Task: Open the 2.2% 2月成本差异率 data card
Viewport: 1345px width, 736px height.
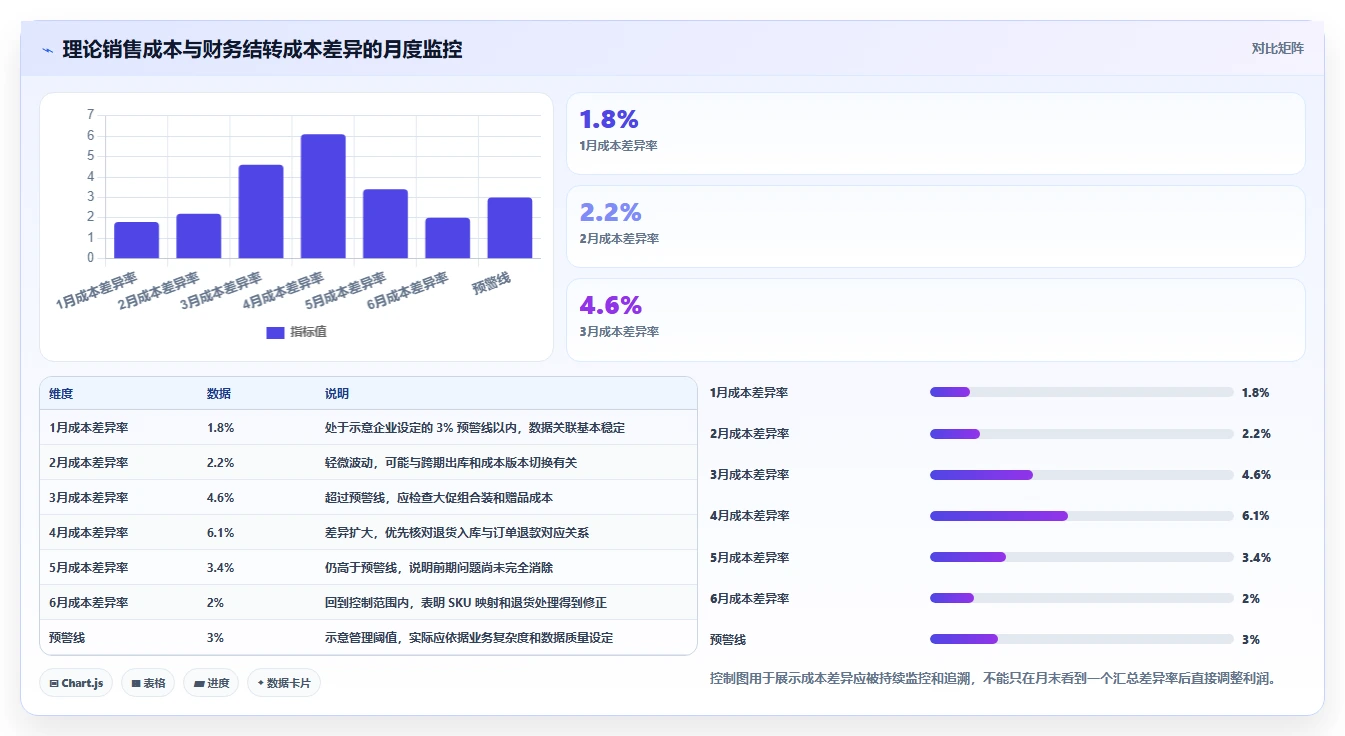Action: click(936, 227)
